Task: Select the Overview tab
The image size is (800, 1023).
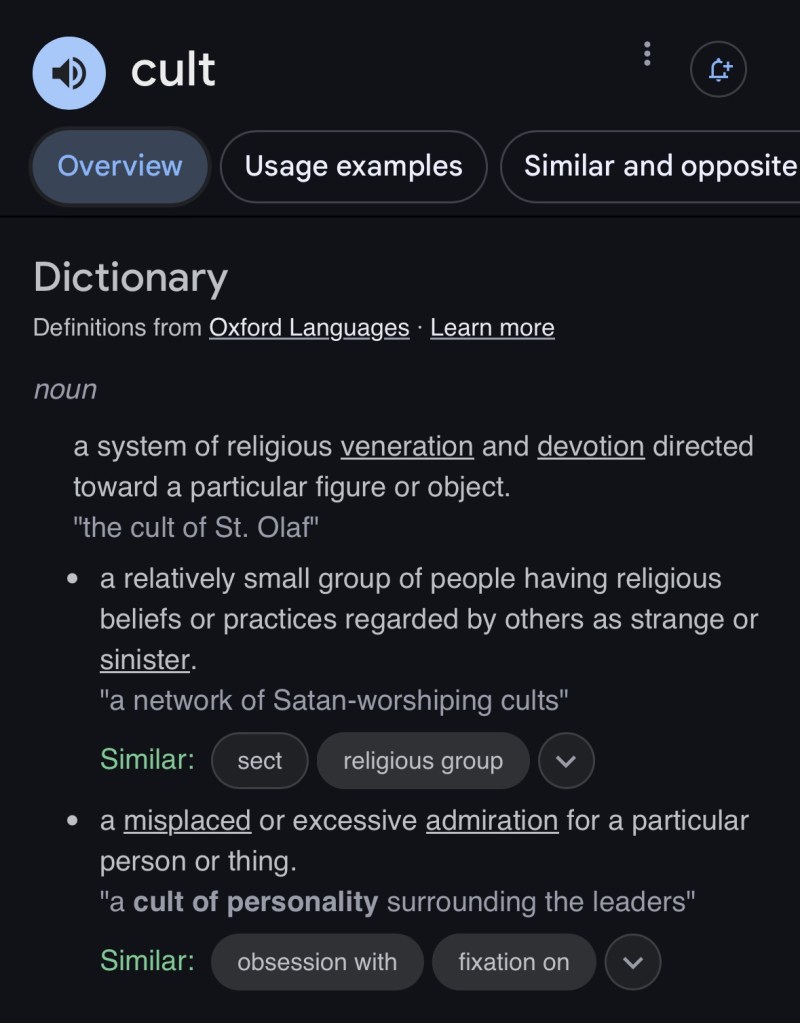Action: 120,166
